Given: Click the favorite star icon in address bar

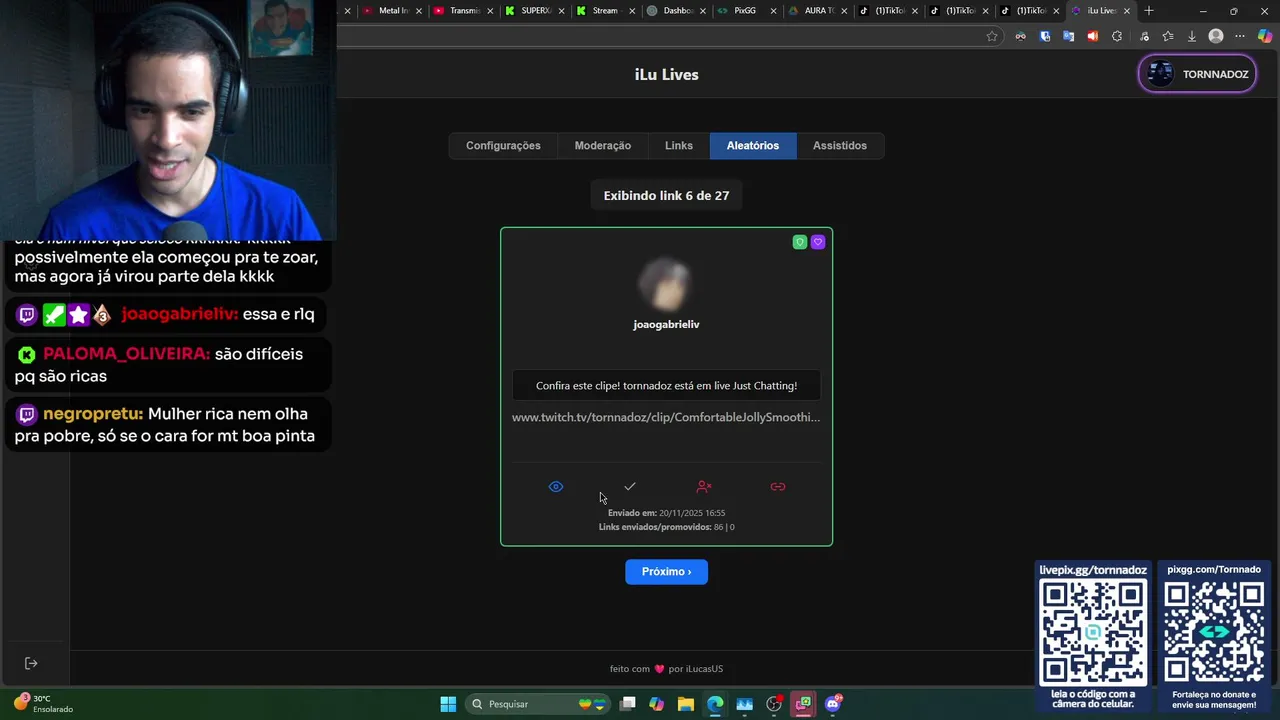Looking at the screenshot, I should [x=992, y=36].
